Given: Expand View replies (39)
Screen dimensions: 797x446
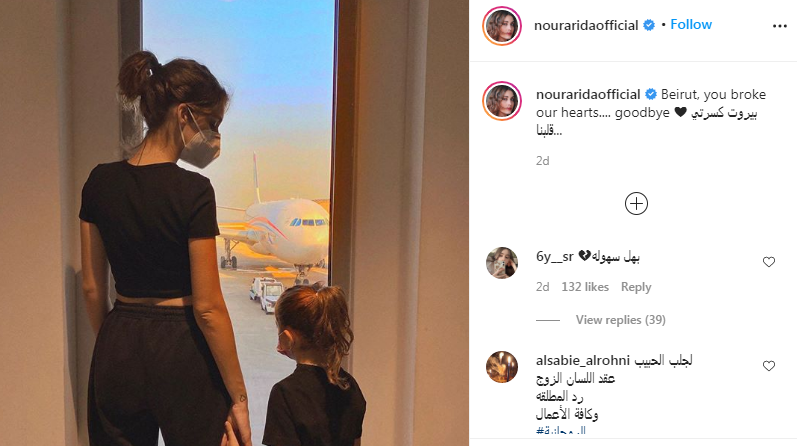Looking at the screenshot, I should click(x=620, y=320).
